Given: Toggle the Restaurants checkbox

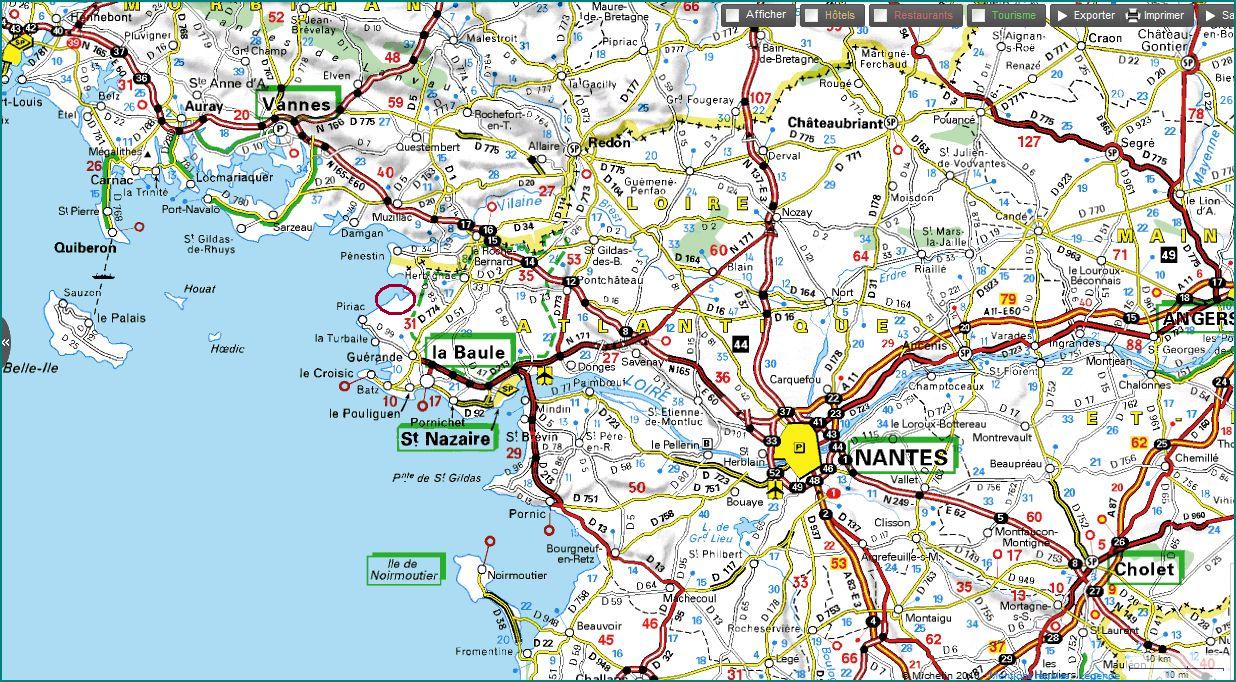Looking at the screenshot, I should click(880, 16).
